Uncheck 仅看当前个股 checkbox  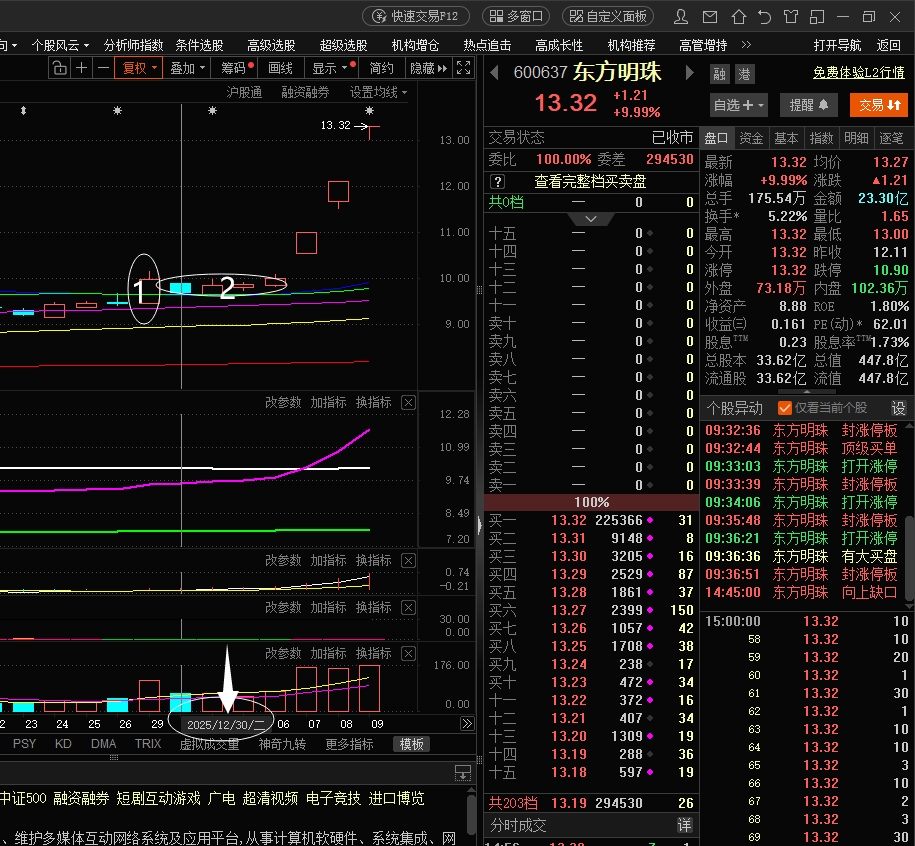point(785,408)
